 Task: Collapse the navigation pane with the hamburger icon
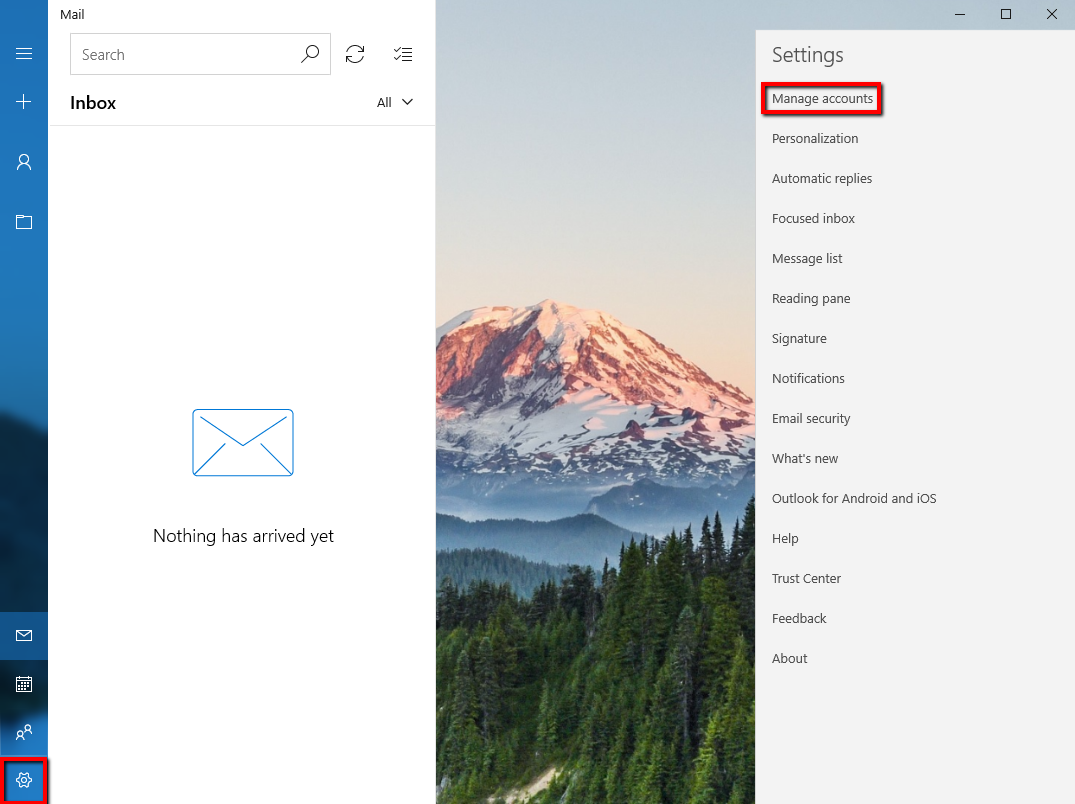23,54
